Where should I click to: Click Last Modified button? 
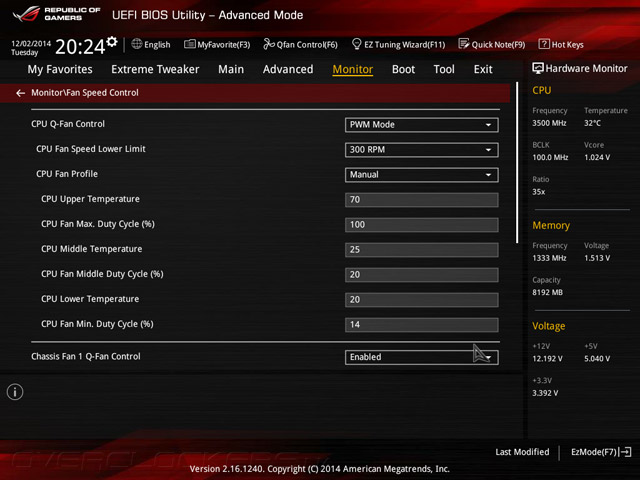522,452
